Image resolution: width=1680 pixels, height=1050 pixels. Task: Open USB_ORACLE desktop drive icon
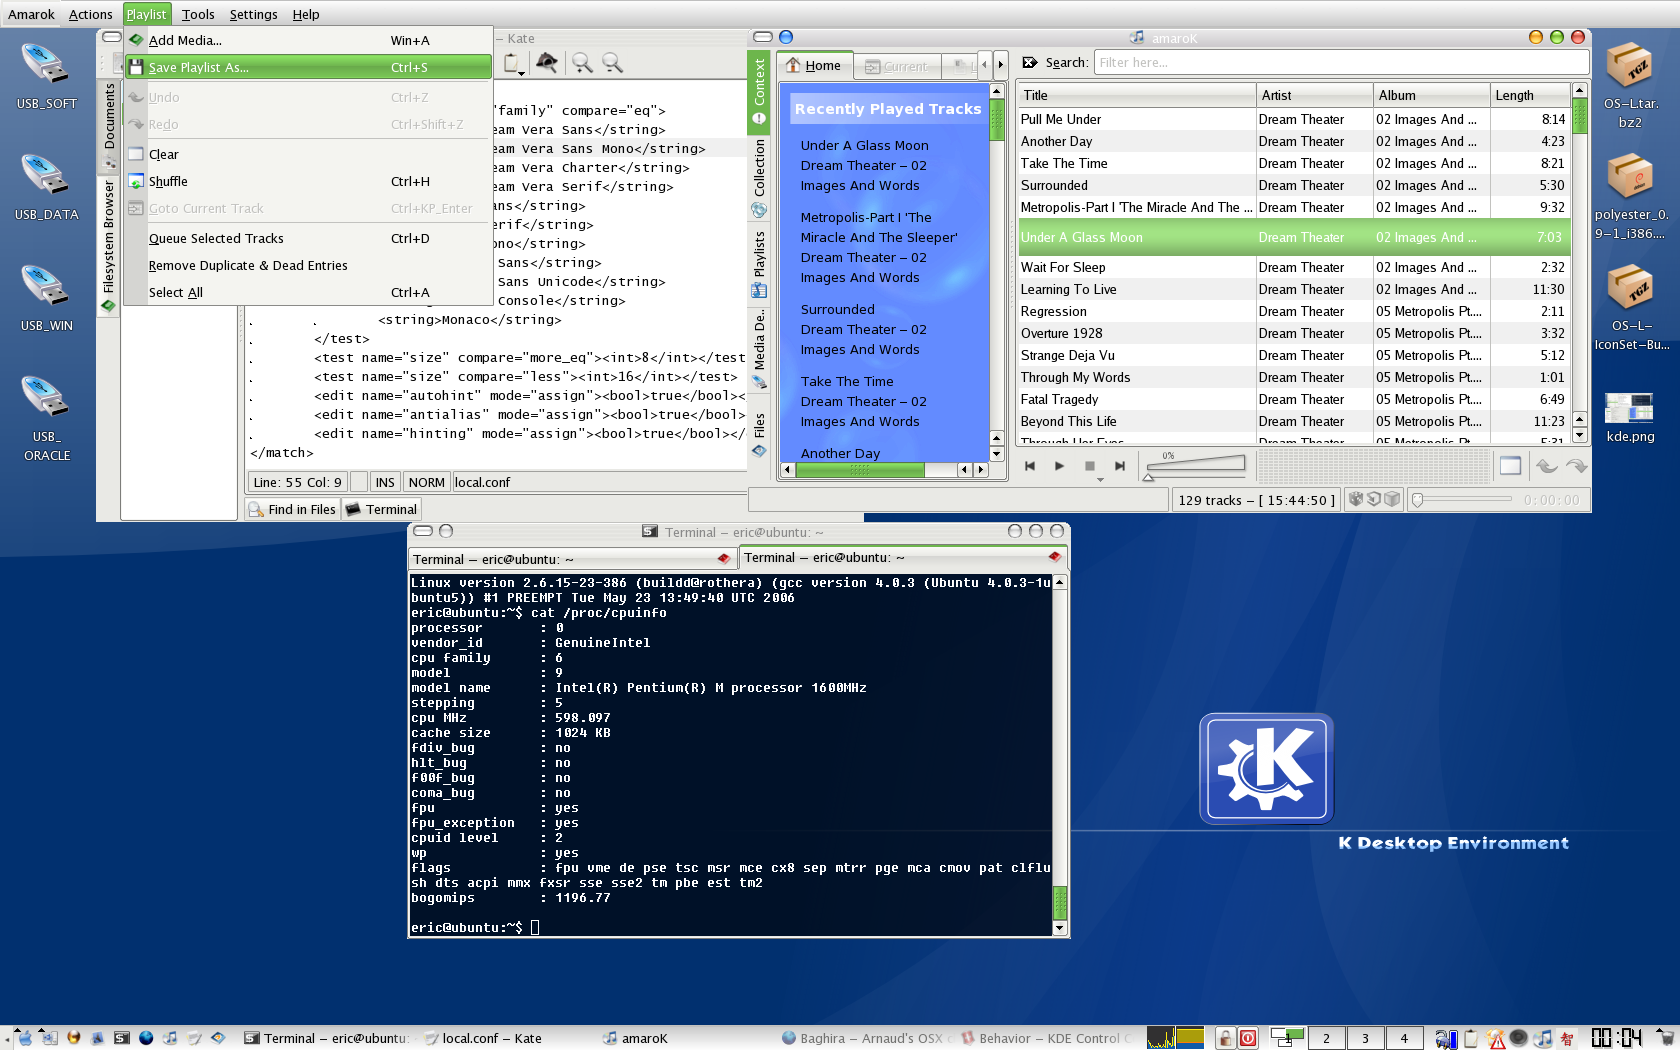coord(46,417)
